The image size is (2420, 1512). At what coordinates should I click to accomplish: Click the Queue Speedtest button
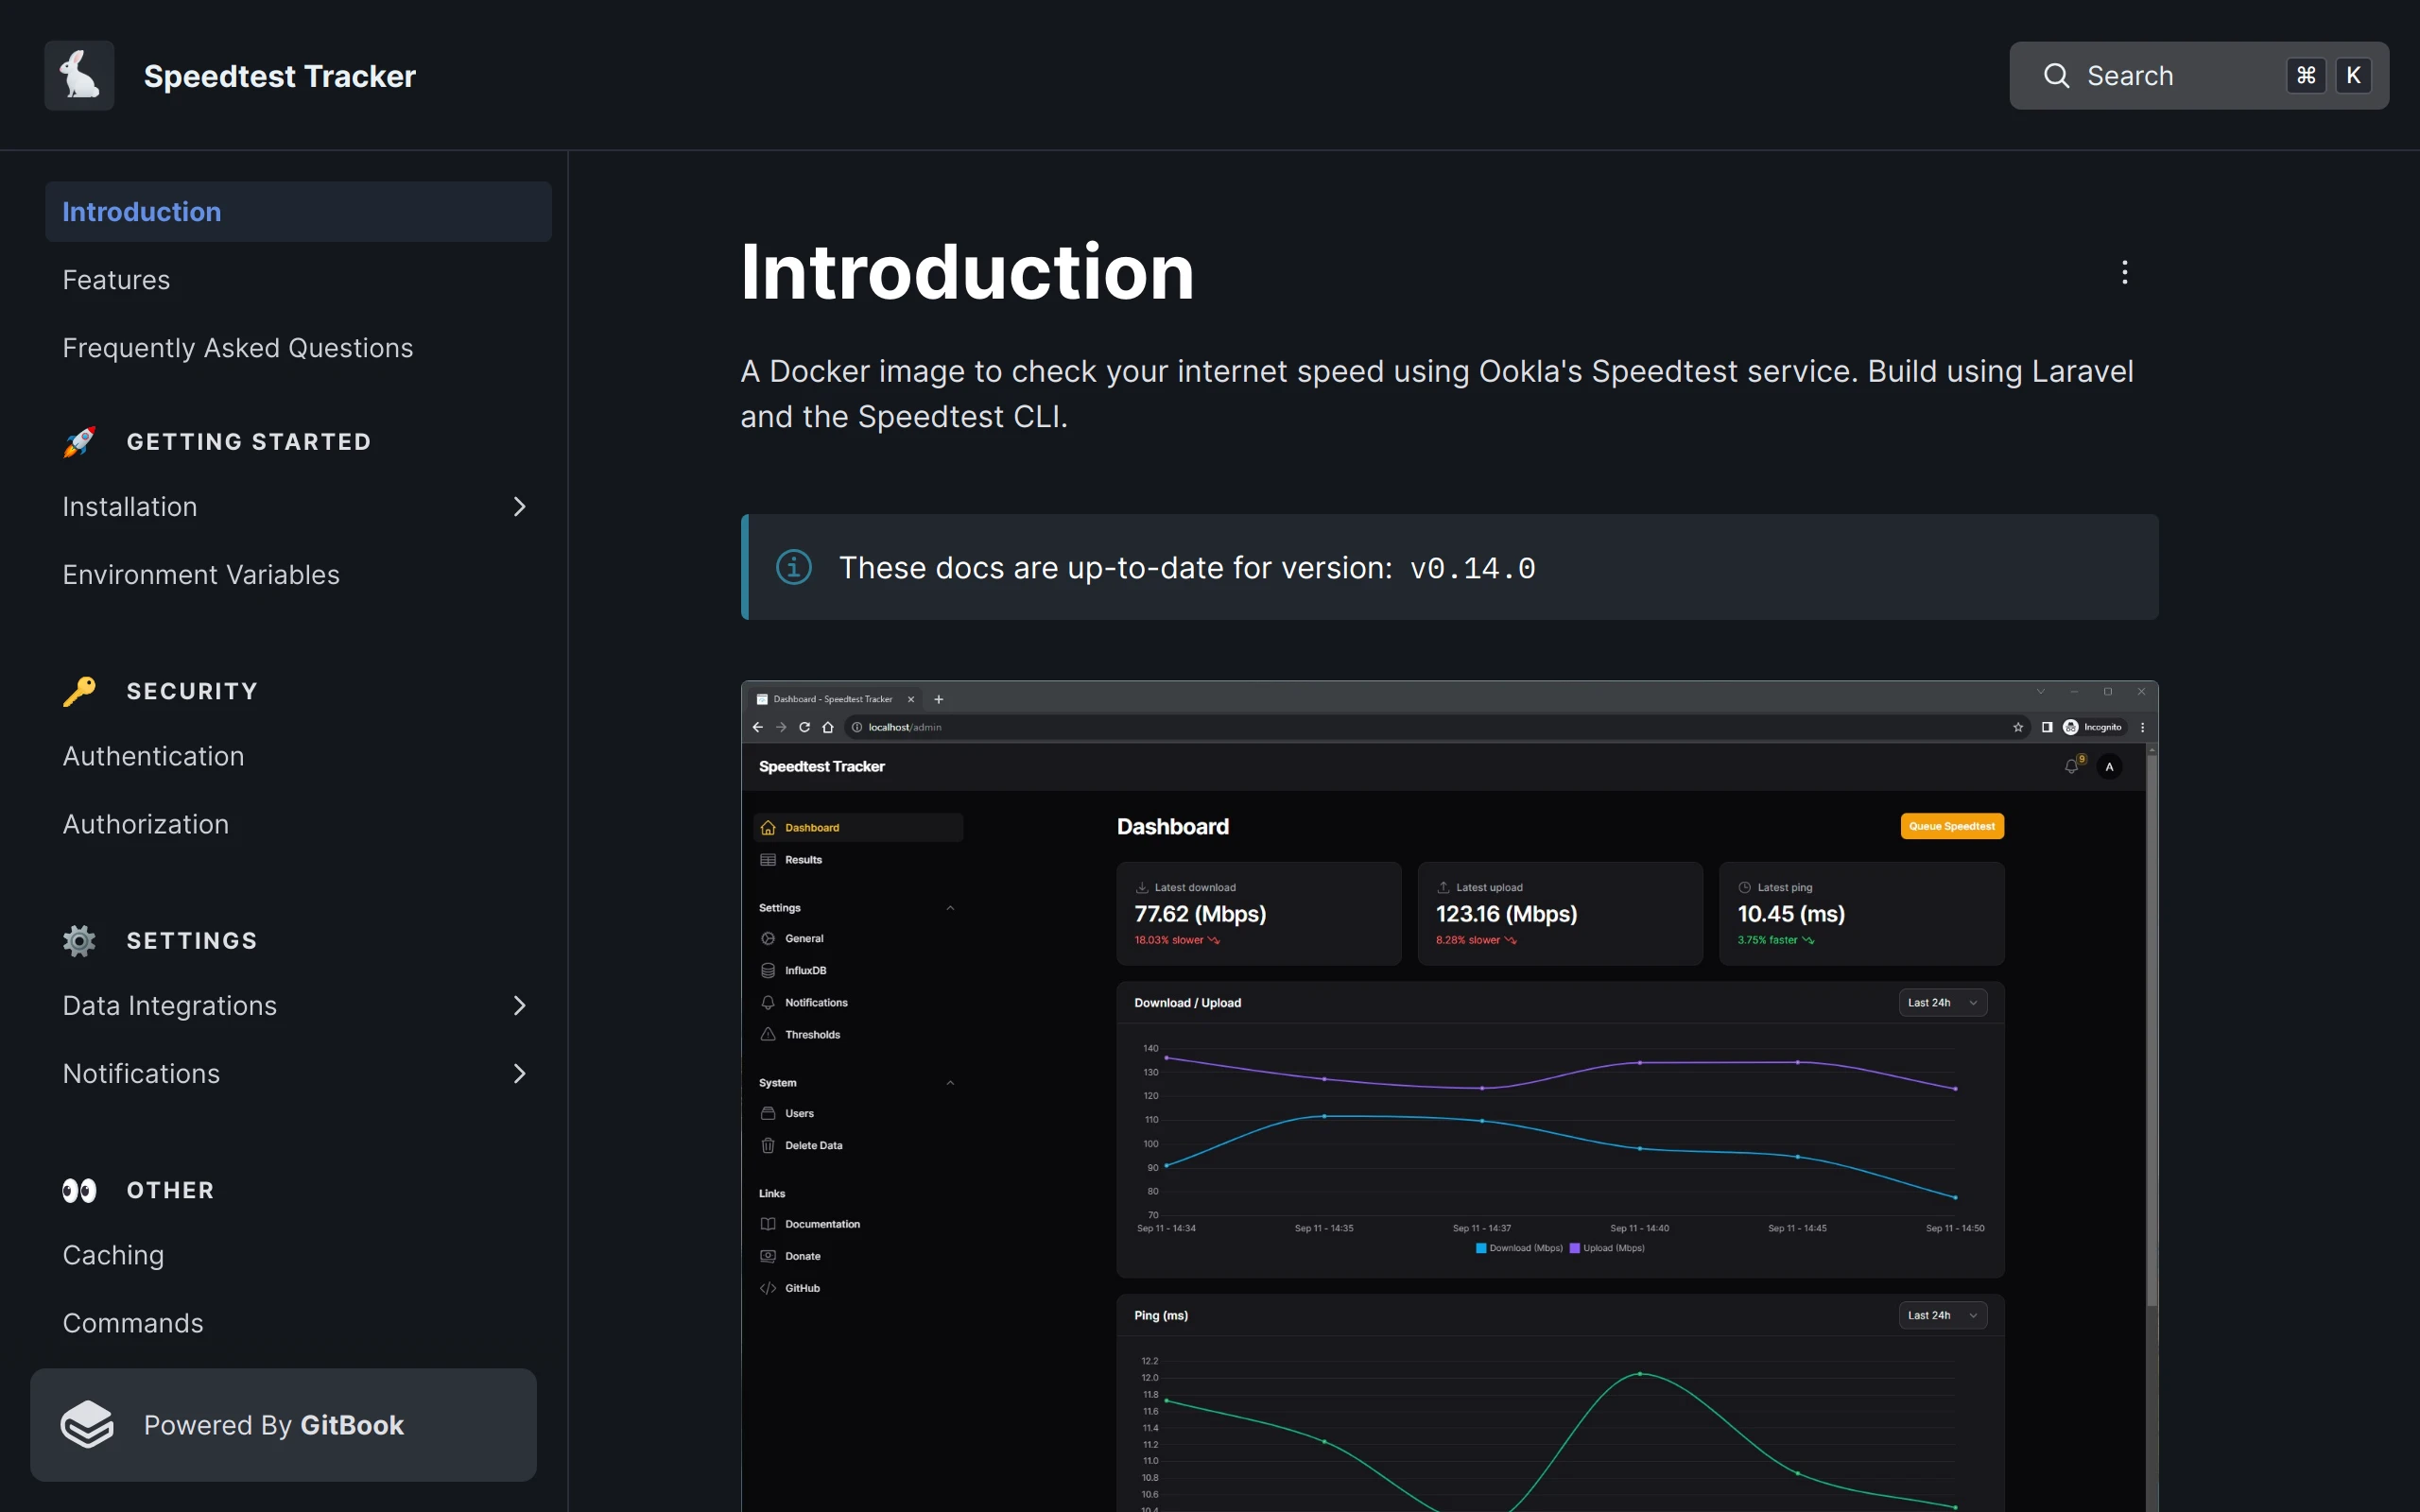pyautogui.click(x=1950, y=825)
